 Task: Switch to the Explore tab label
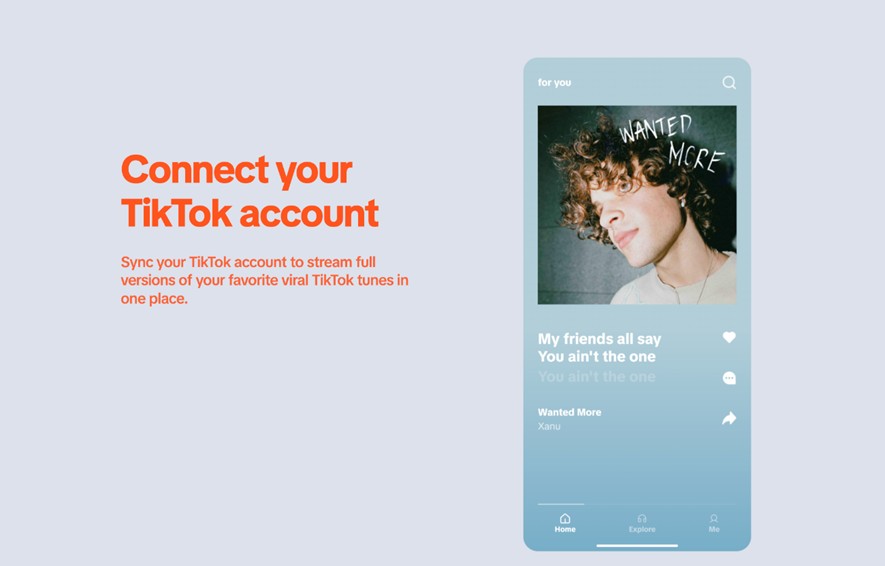pos(642,529)
